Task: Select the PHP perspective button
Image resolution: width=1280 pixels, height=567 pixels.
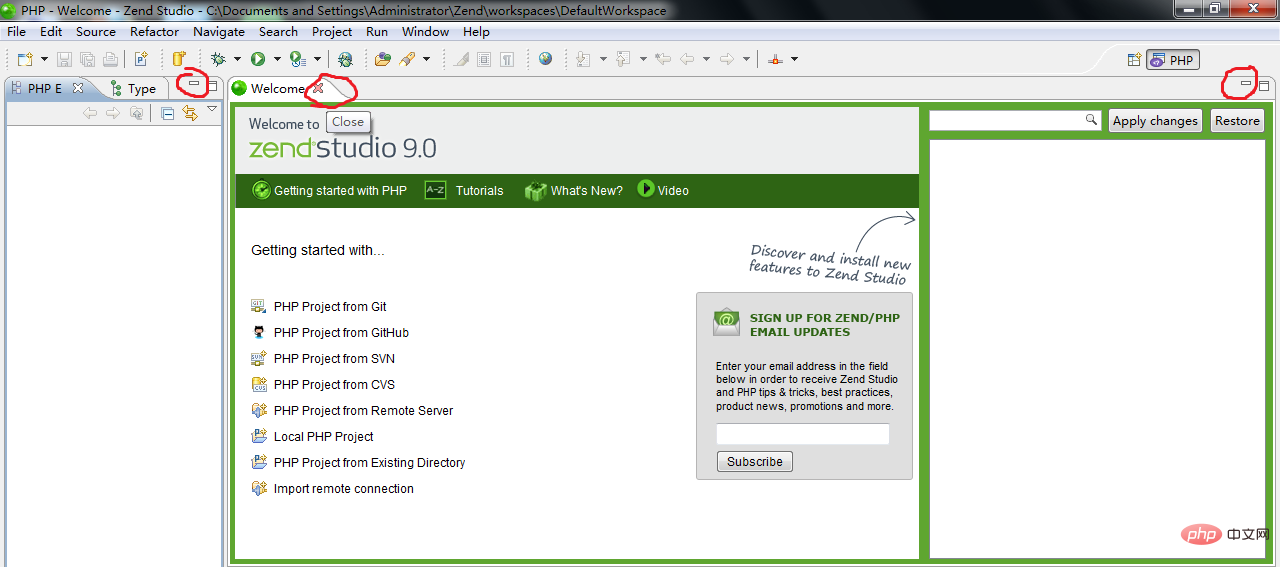Action: point(1172,60)
